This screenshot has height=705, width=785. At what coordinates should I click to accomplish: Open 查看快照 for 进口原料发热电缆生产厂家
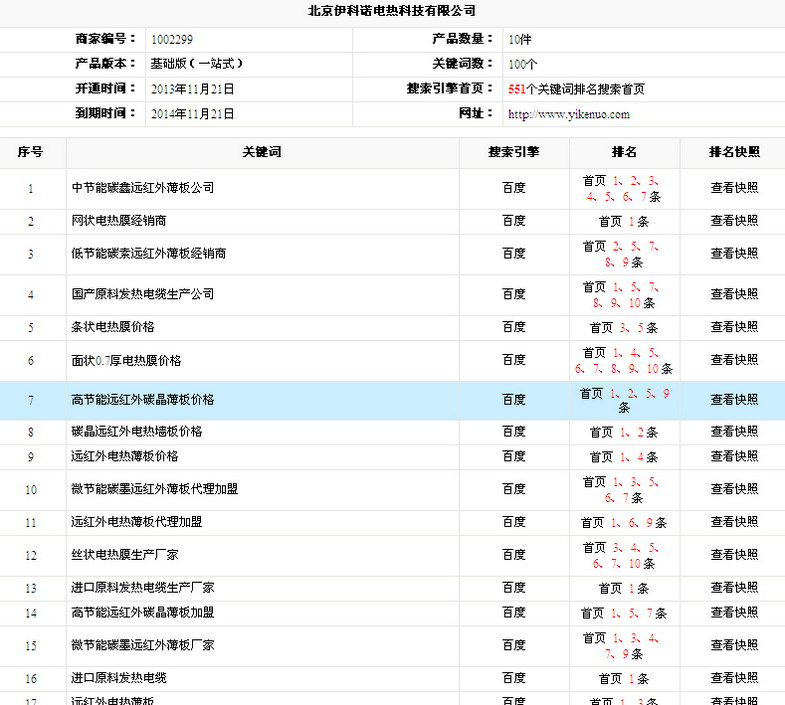pos(734,588)
